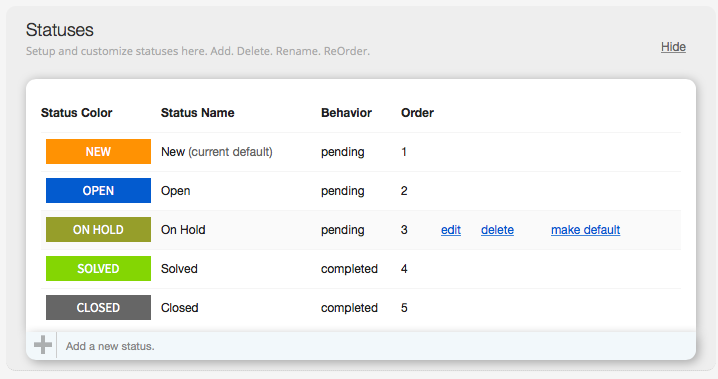Delete the On Hold status
The height and width of the screenshot is (379, 718).
coord(497,230)
